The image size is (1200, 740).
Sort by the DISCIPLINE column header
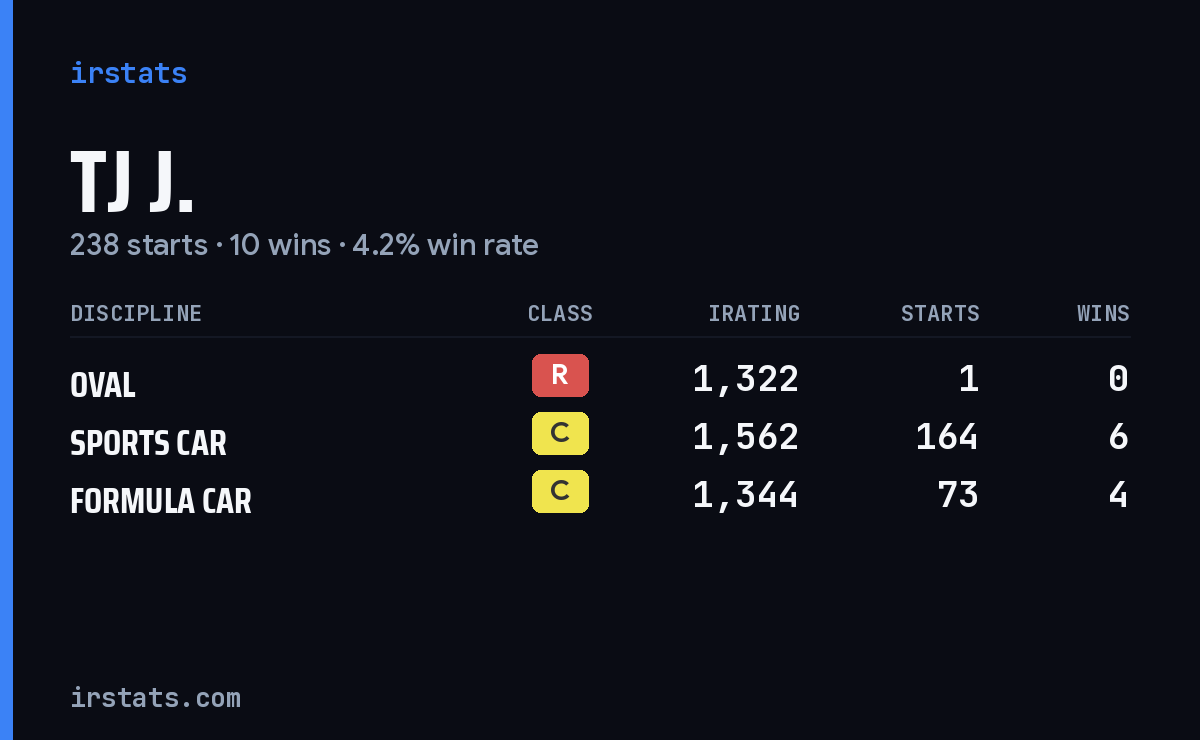[136, 314]
